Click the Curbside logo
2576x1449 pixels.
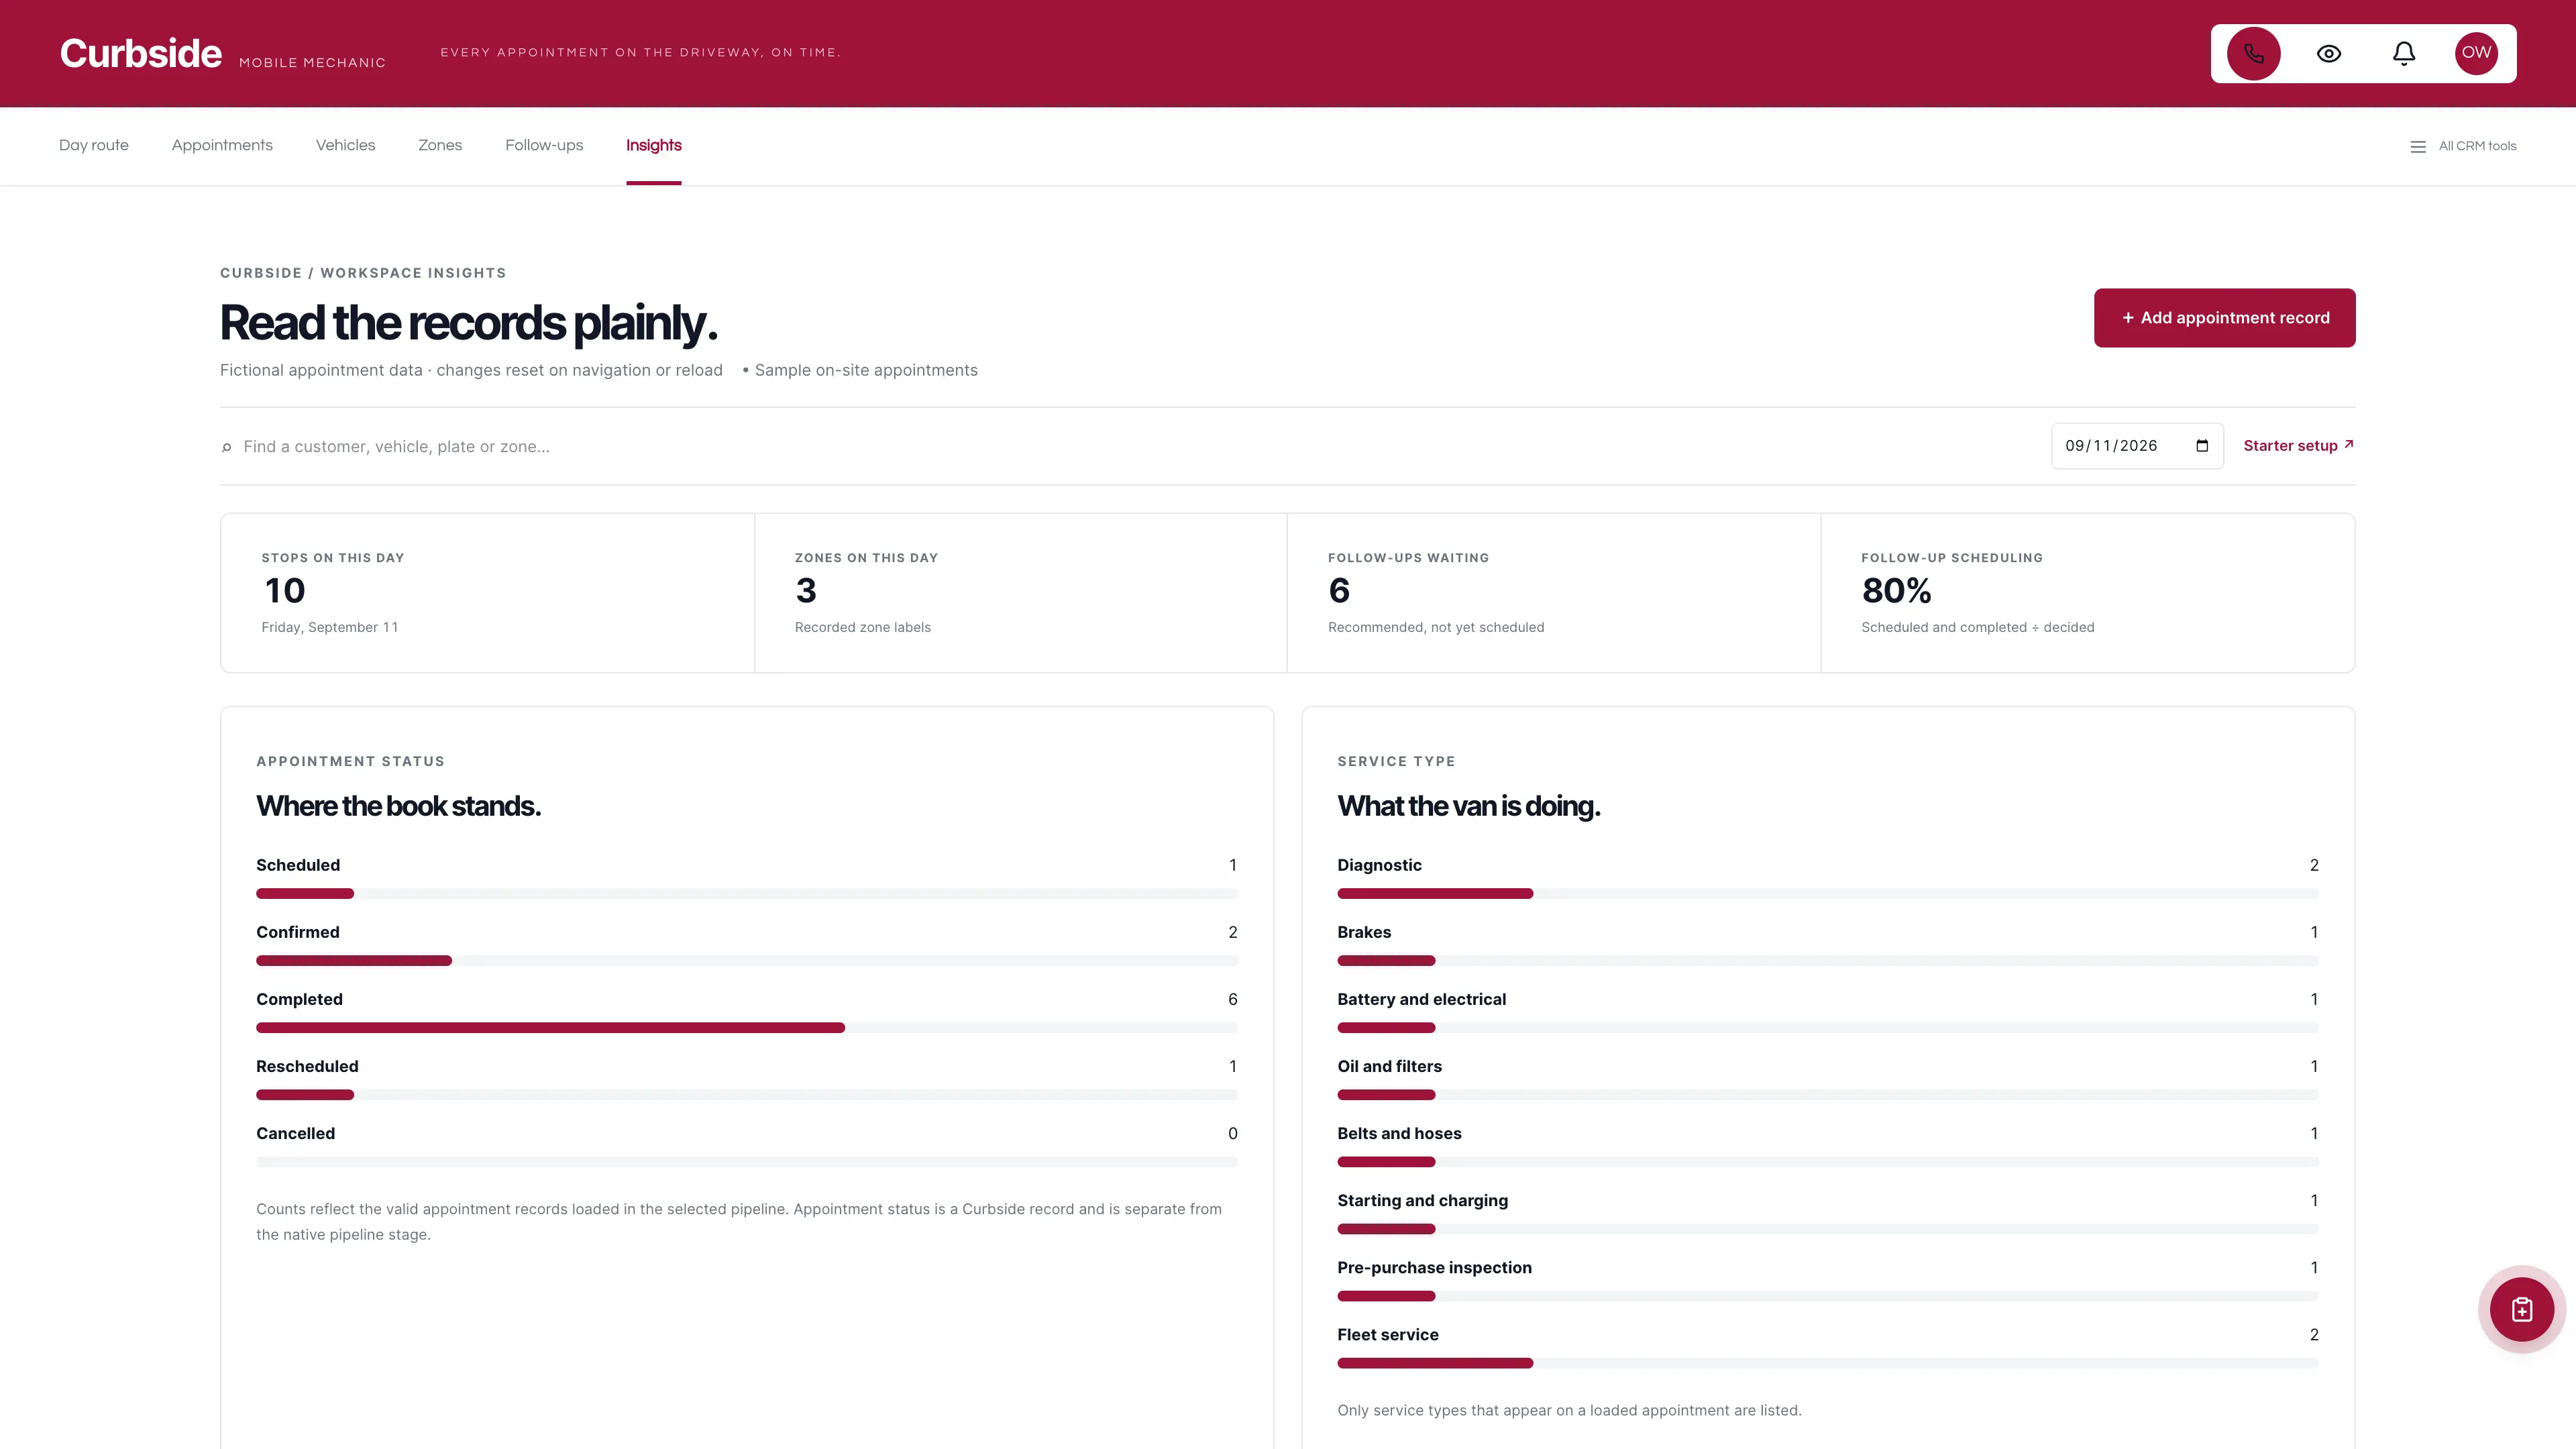pos(141,53)
